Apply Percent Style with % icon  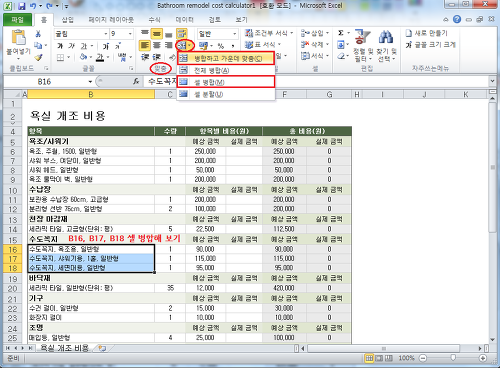(221, 46)
